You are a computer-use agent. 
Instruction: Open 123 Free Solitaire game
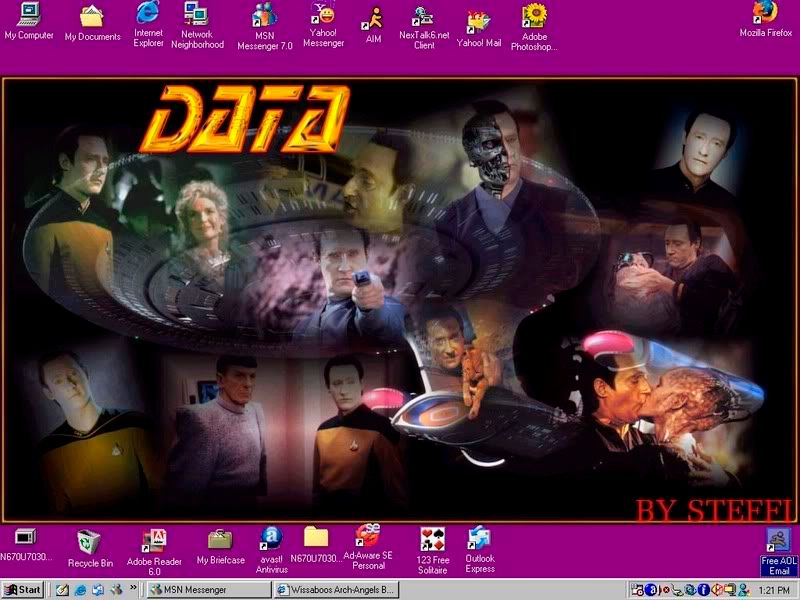(432, 541)
